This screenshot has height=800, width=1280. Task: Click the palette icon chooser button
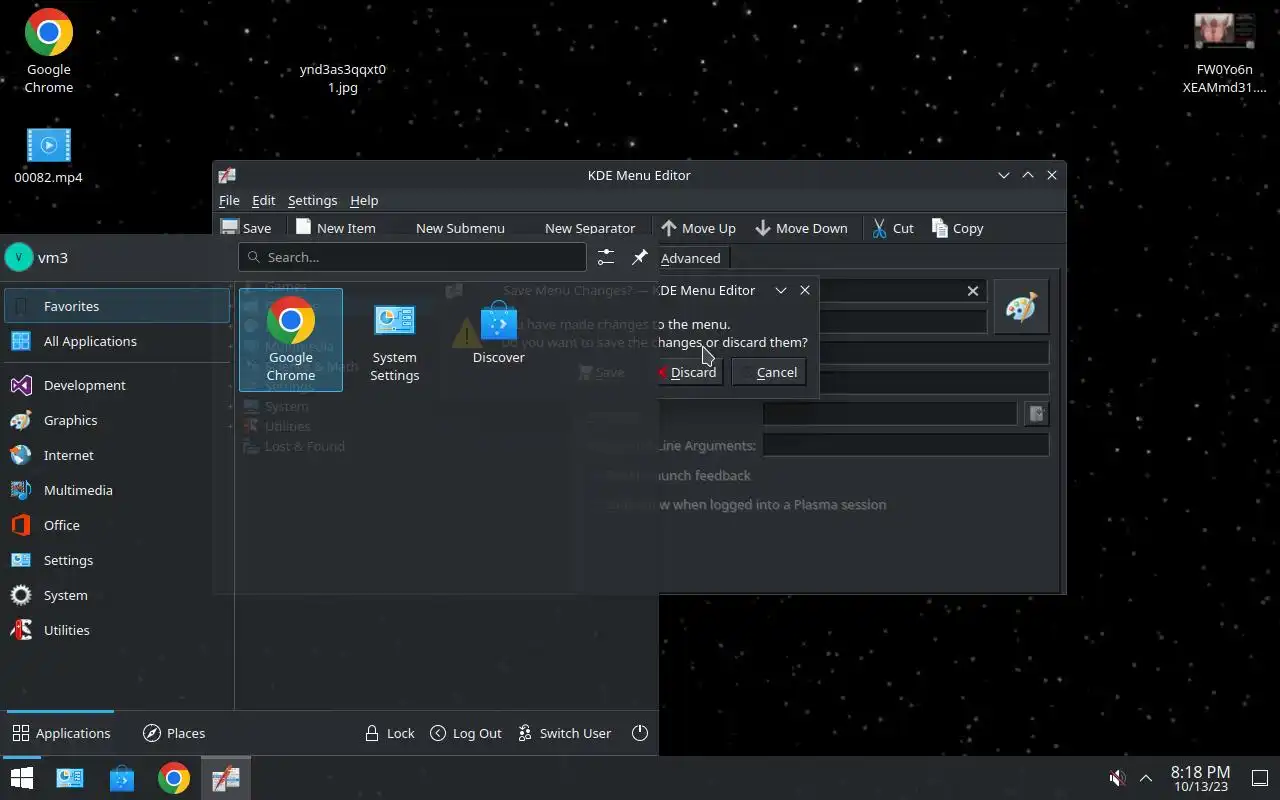coord(1021,307)
